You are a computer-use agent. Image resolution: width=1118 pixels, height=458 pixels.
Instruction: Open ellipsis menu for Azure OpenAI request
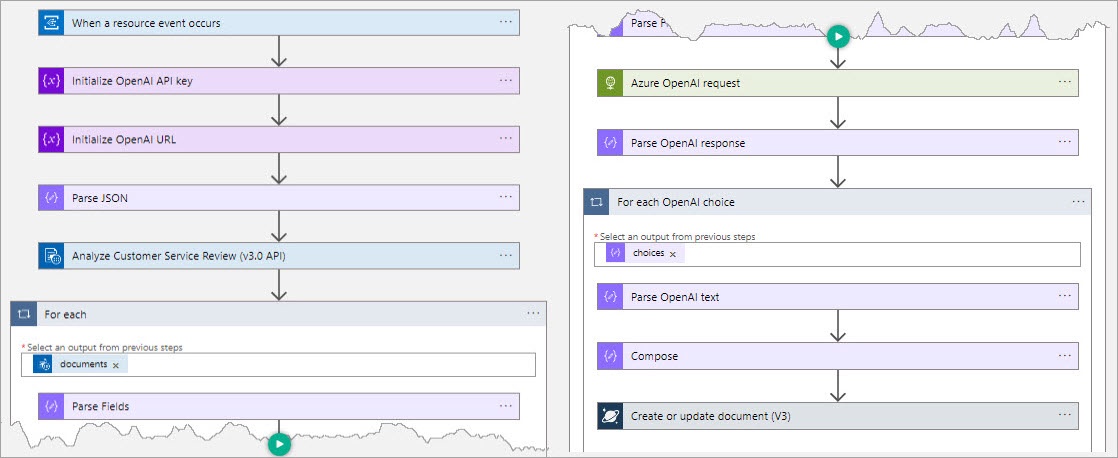pos(1065,83)
